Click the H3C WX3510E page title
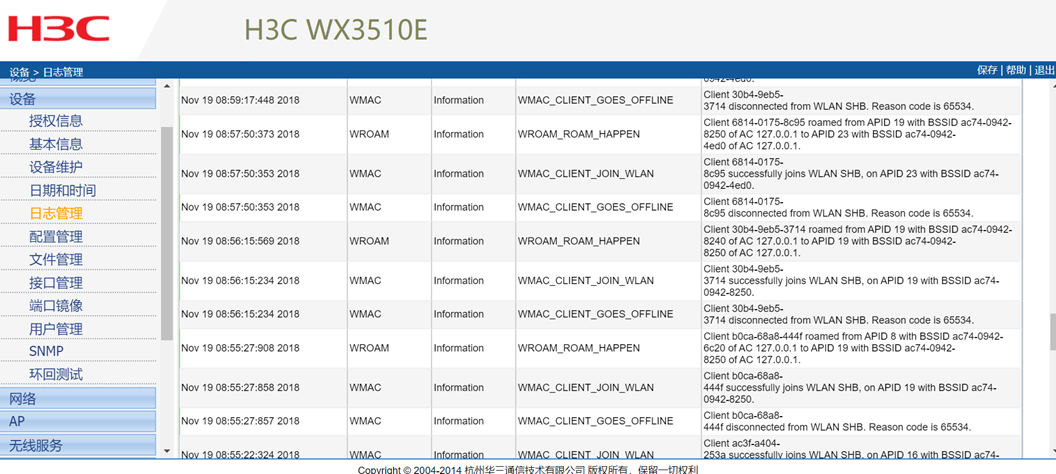 (335, 30)
